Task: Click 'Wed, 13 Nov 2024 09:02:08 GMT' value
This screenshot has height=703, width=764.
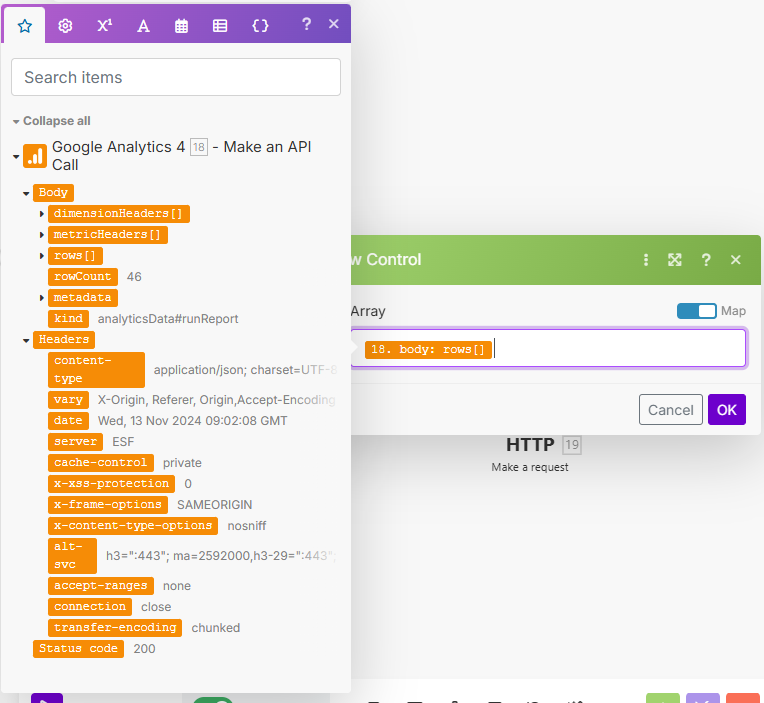Action: click(x=192, y=421)
